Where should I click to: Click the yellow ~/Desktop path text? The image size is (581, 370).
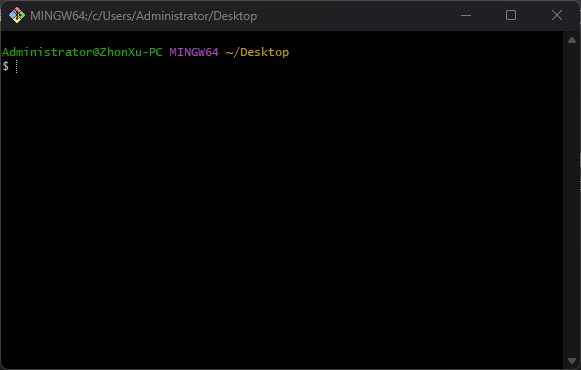(257, 53)
